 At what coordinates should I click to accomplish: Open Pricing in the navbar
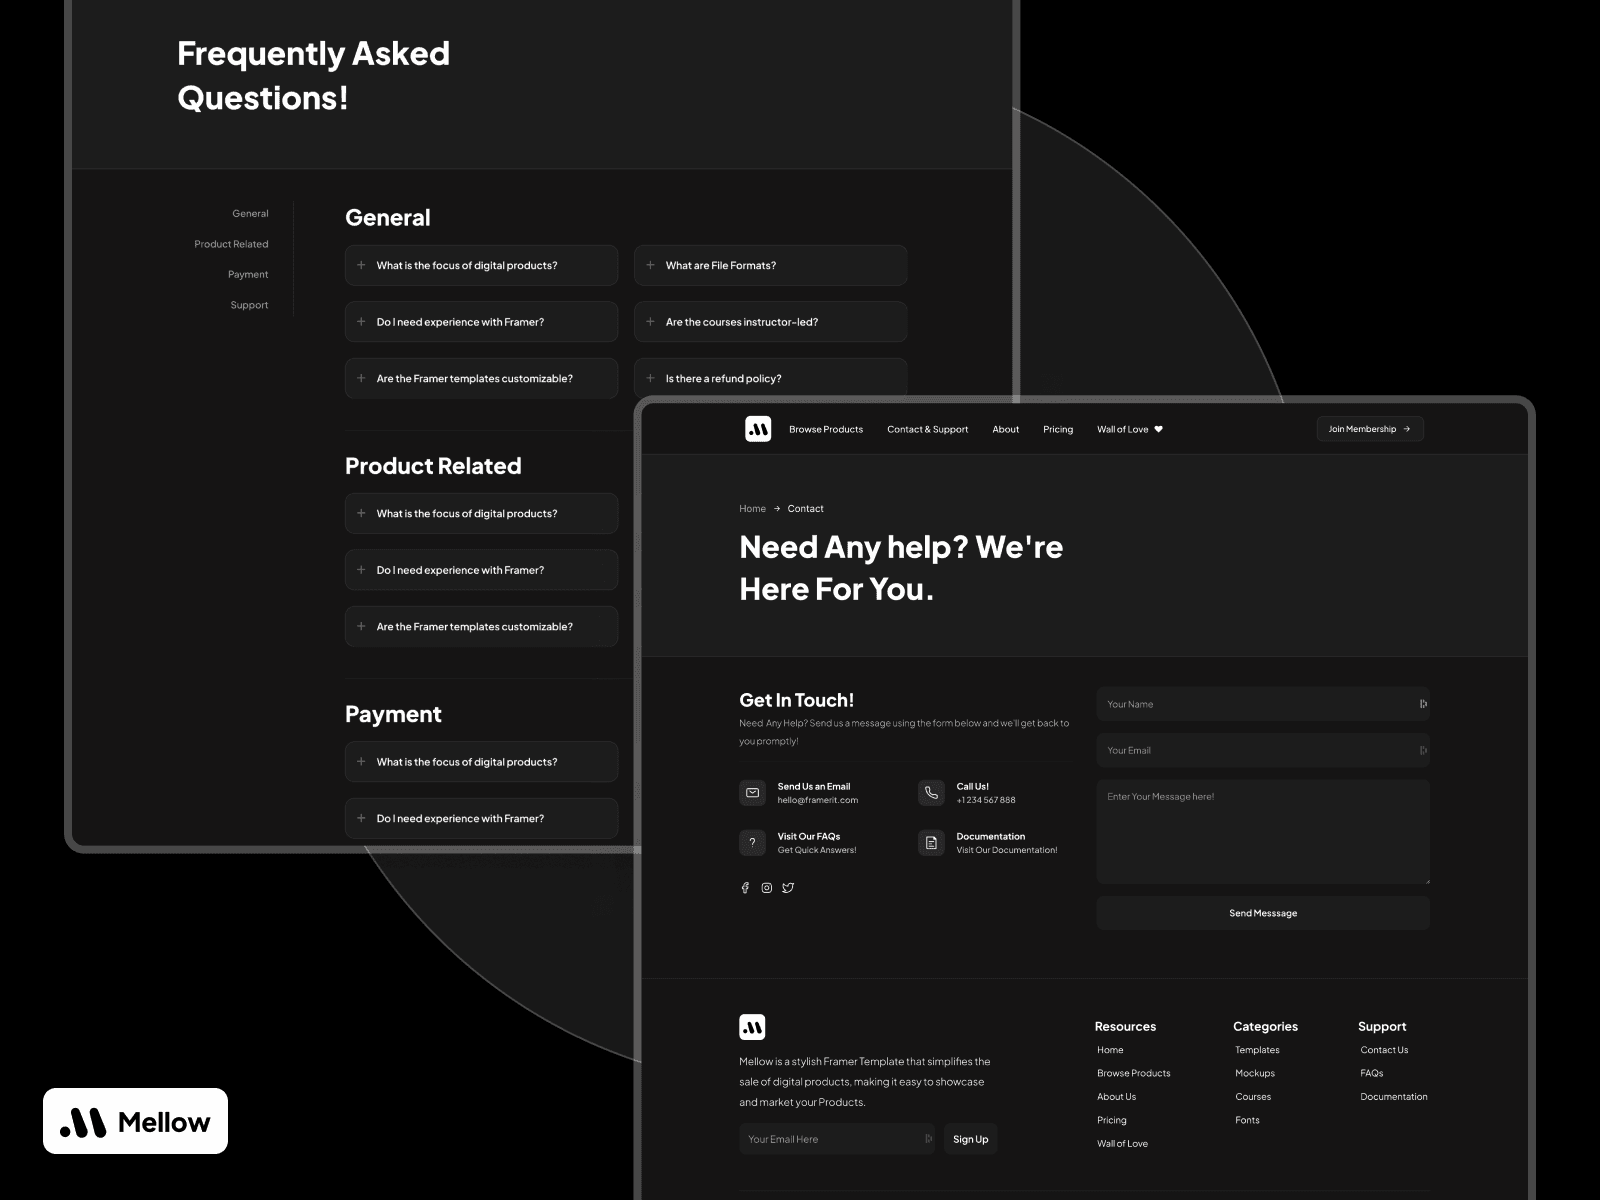tap(1058, 429)
